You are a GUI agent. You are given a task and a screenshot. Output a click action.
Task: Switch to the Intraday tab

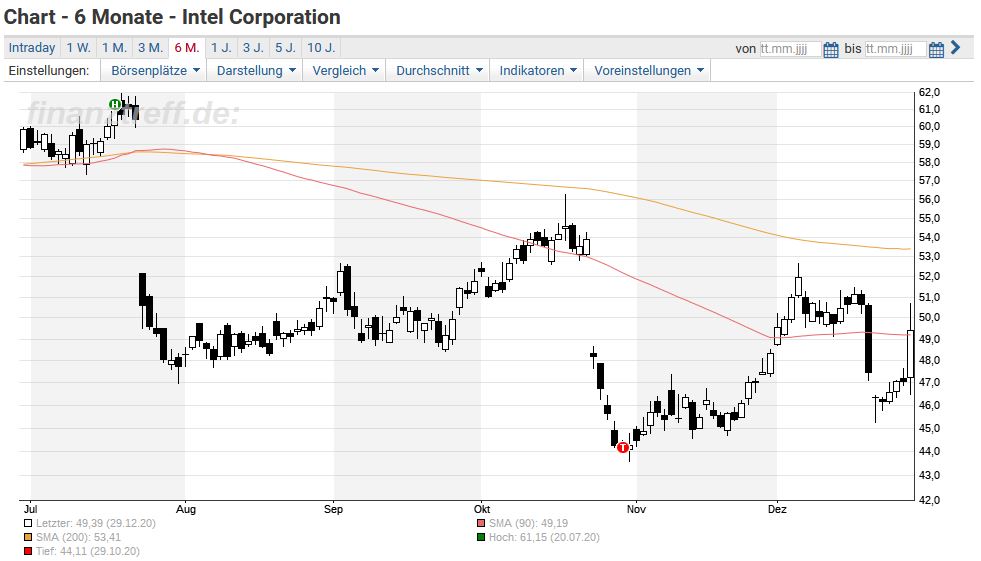pyautogui.click(x=32, y=48)
